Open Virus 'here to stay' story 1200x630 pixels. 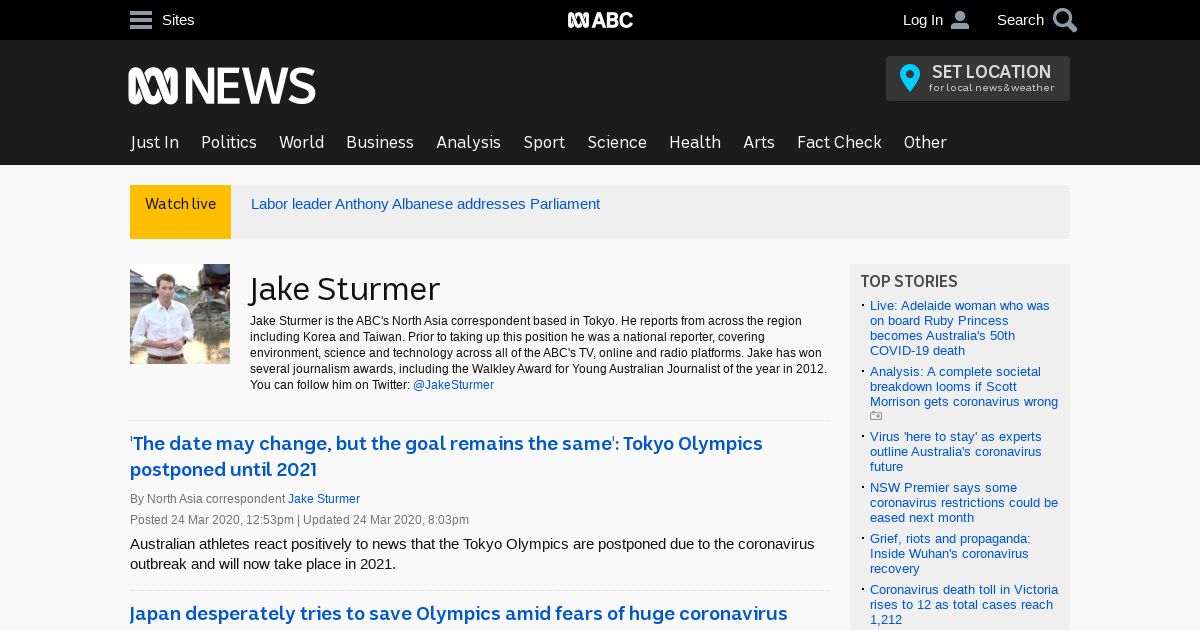(x=956, y=452)
